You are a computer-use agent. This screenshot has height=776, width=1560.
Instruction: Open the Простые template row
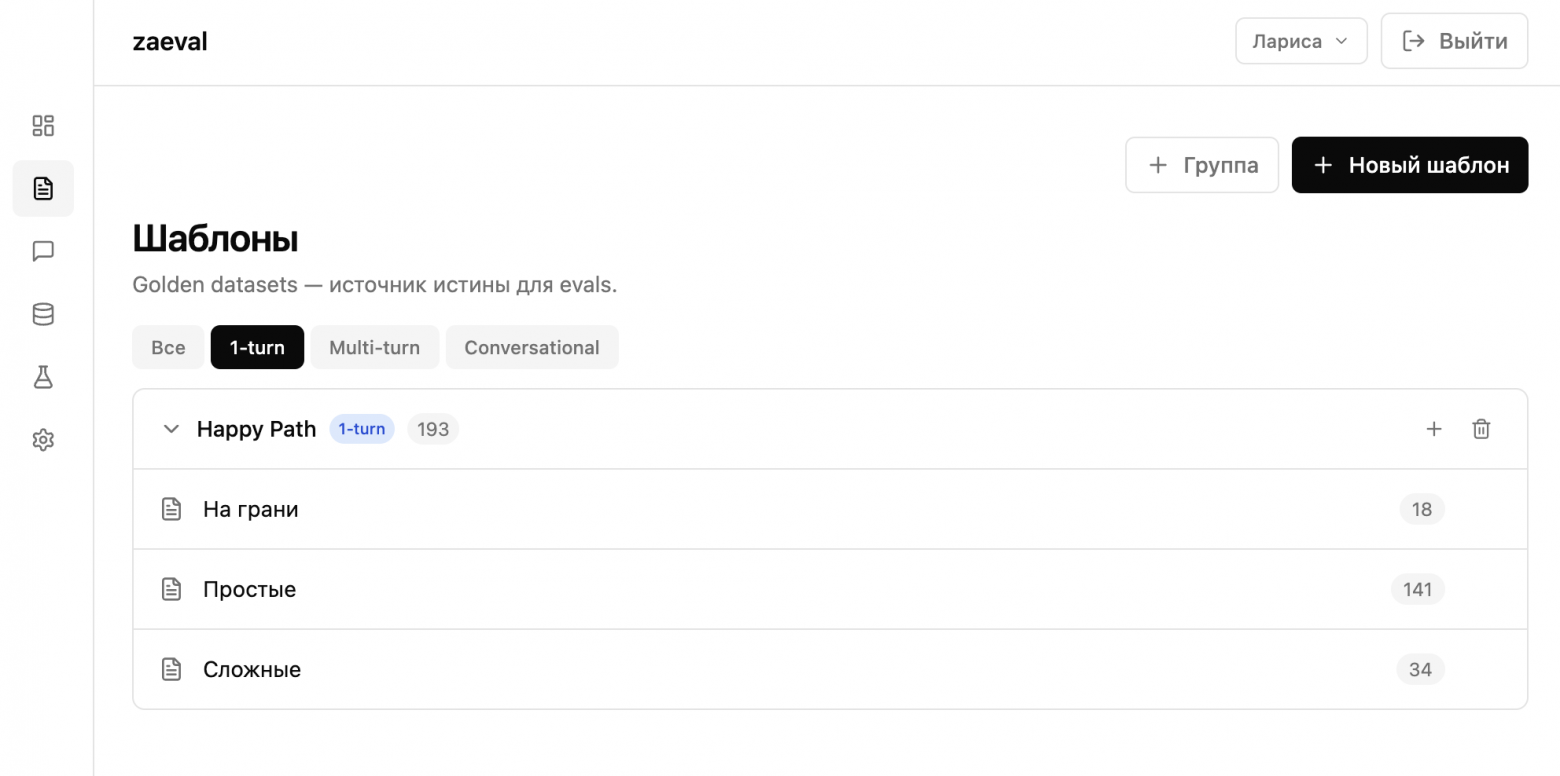[249, 589]
